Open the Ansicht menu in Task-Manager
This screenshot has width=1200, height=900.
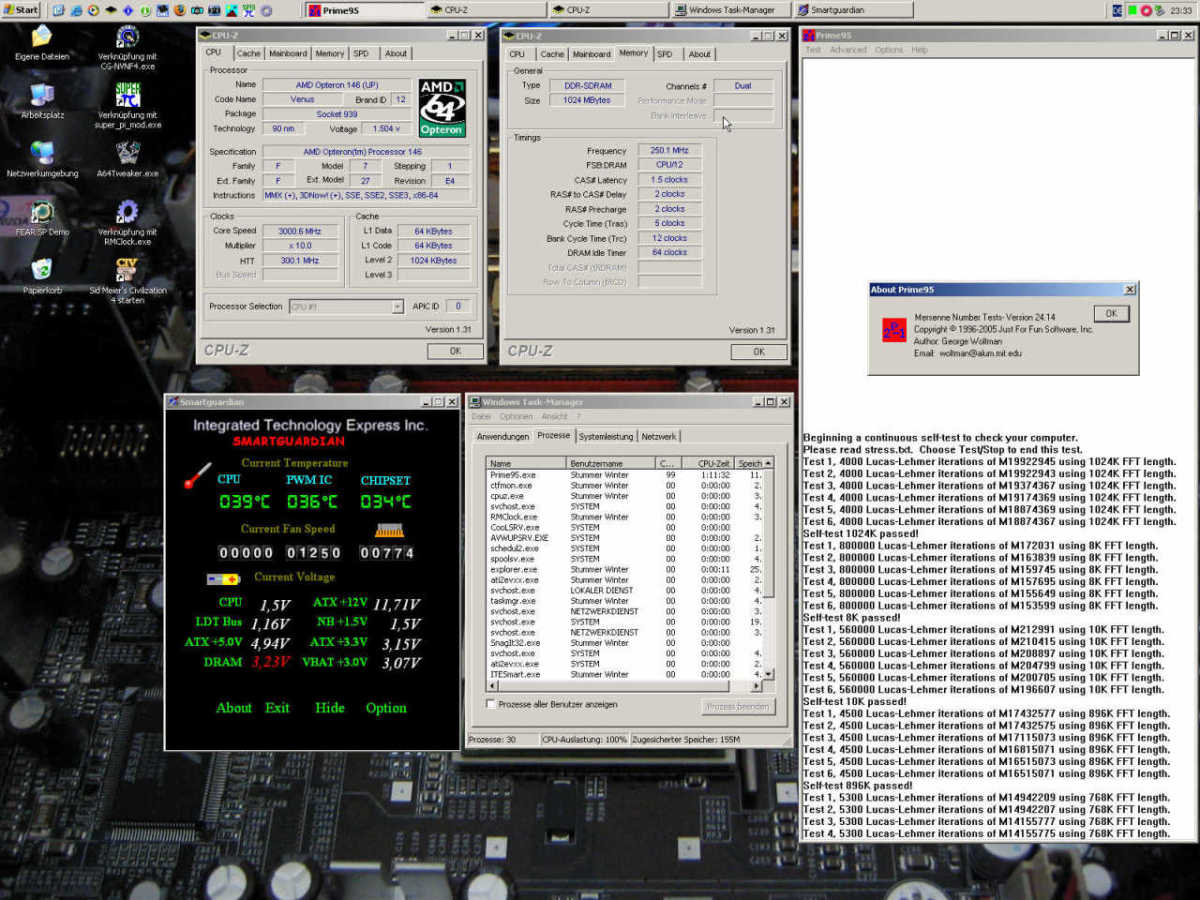554,416
